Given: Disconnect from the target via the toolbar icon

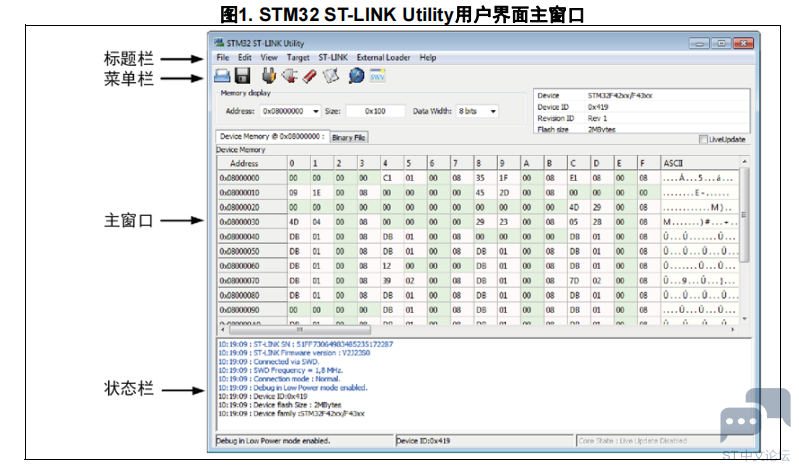Looking at the screenshot, I should (x=289, y=76).
